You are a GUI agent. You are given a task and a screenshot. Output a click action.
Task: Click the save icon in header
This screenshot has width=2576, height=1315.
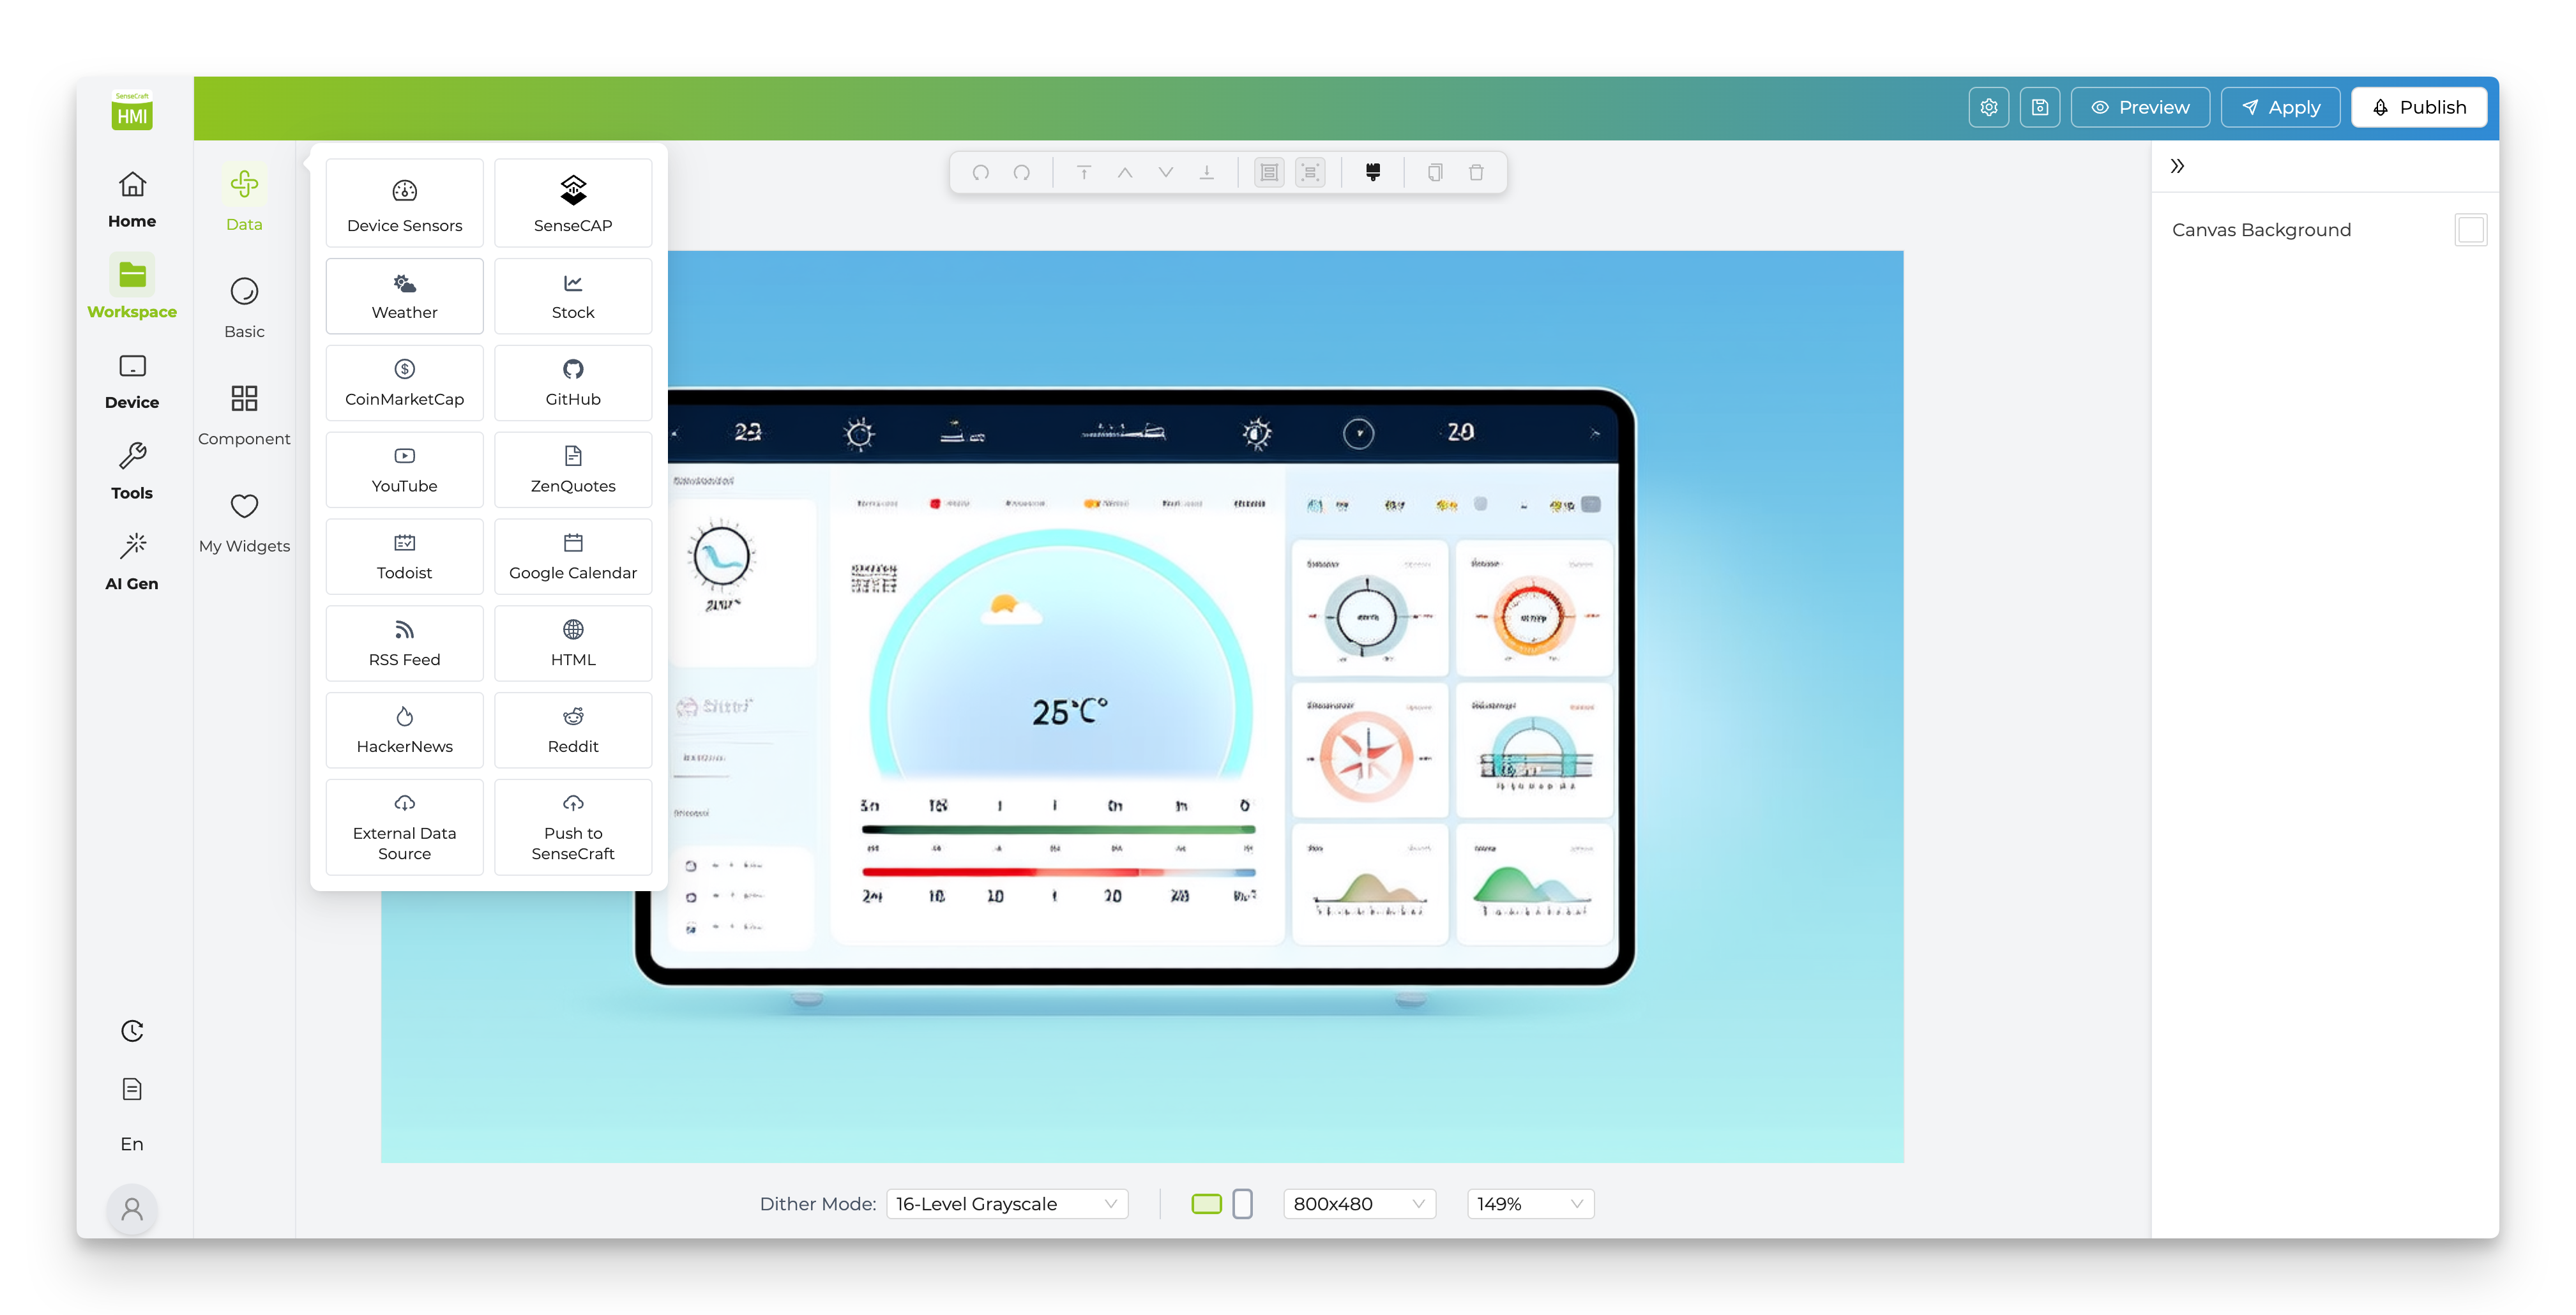pyautogui.click(x=2039, y=107)
